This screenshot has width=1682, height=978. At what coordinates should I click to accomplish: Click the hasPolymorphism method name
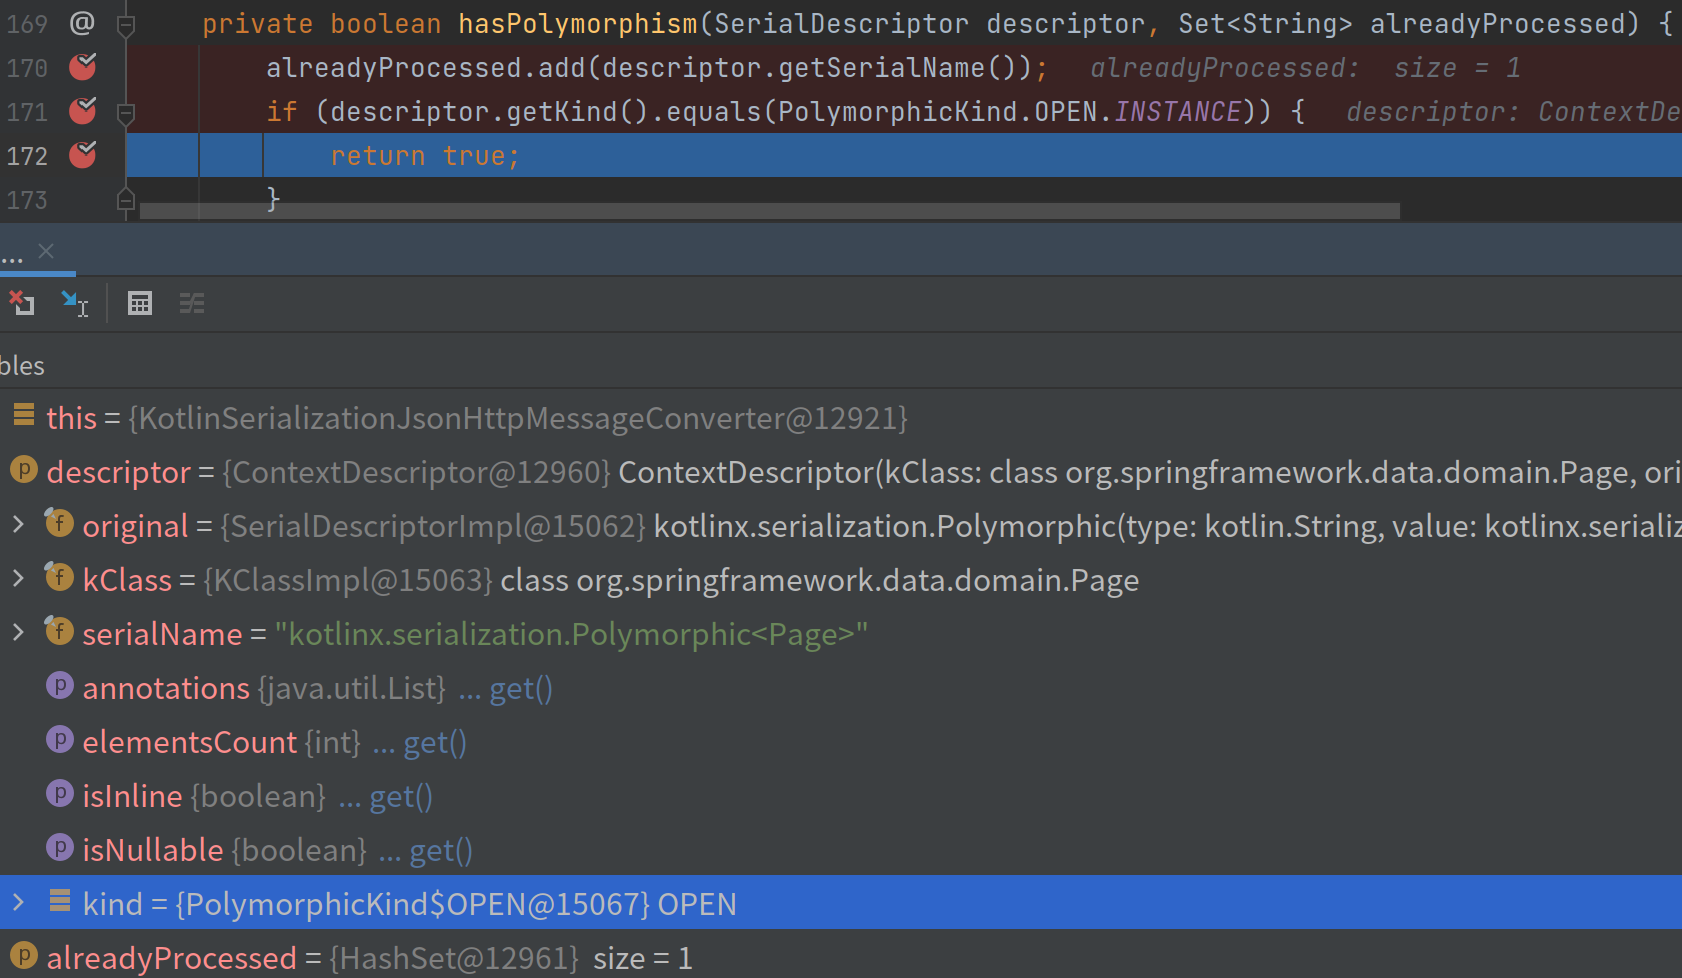click(577, 24)
